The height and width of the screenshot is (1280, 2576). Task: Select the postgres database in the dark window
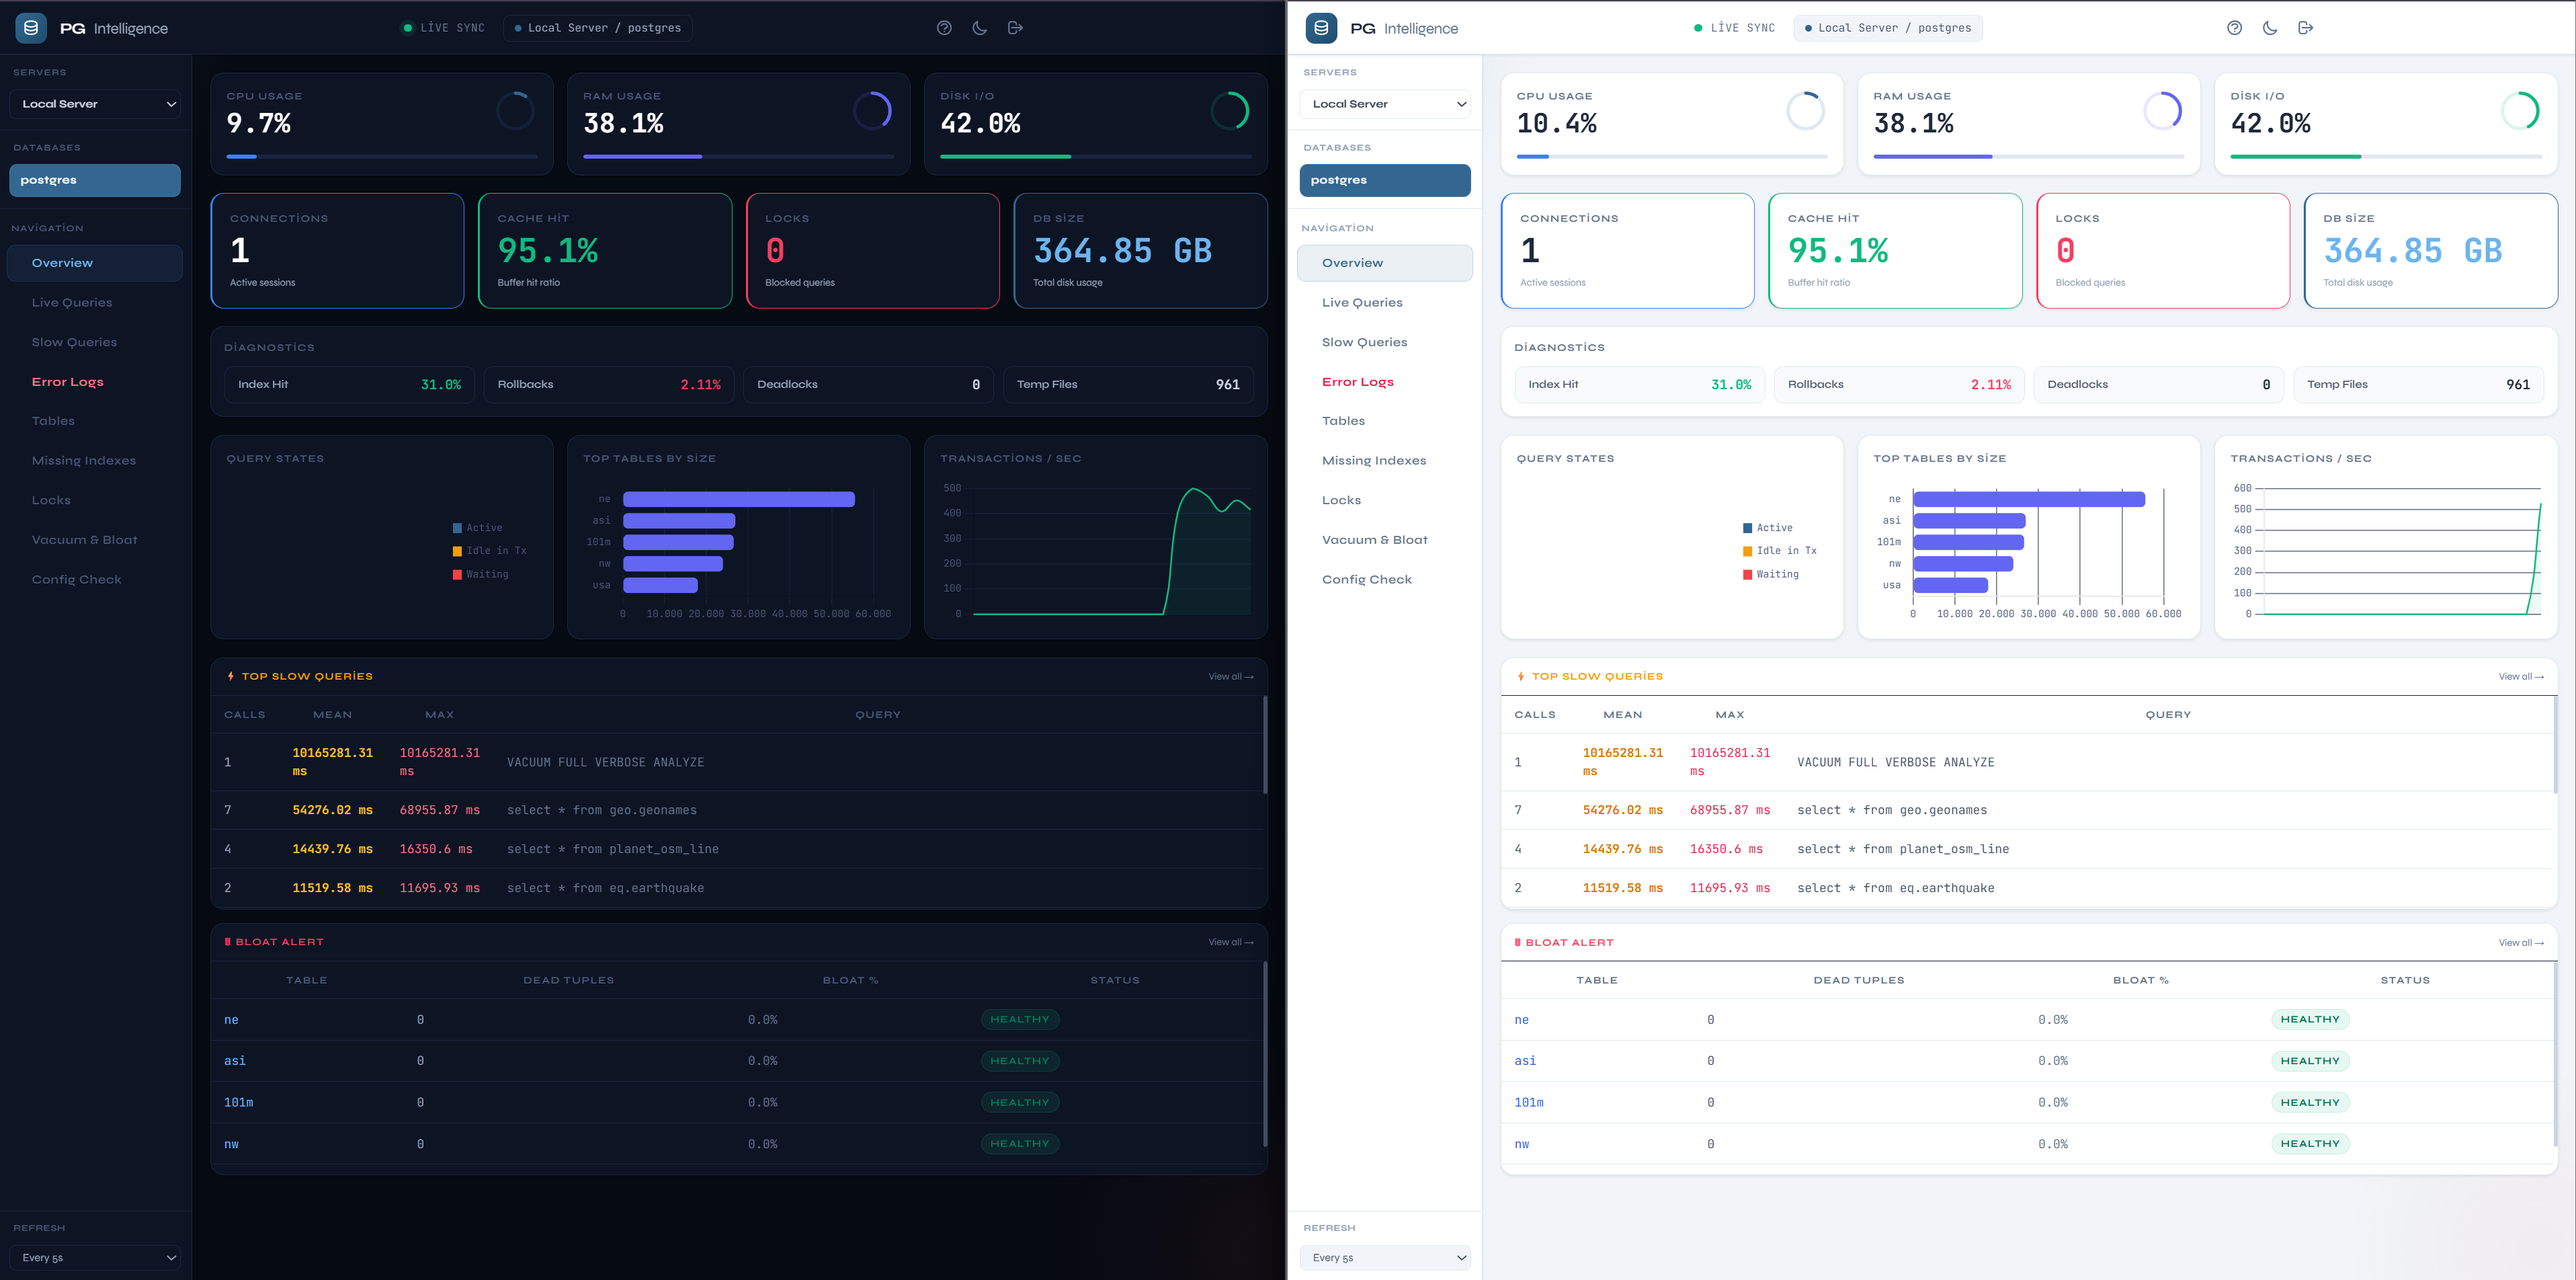pyautogui.click(x=95, y=180)
